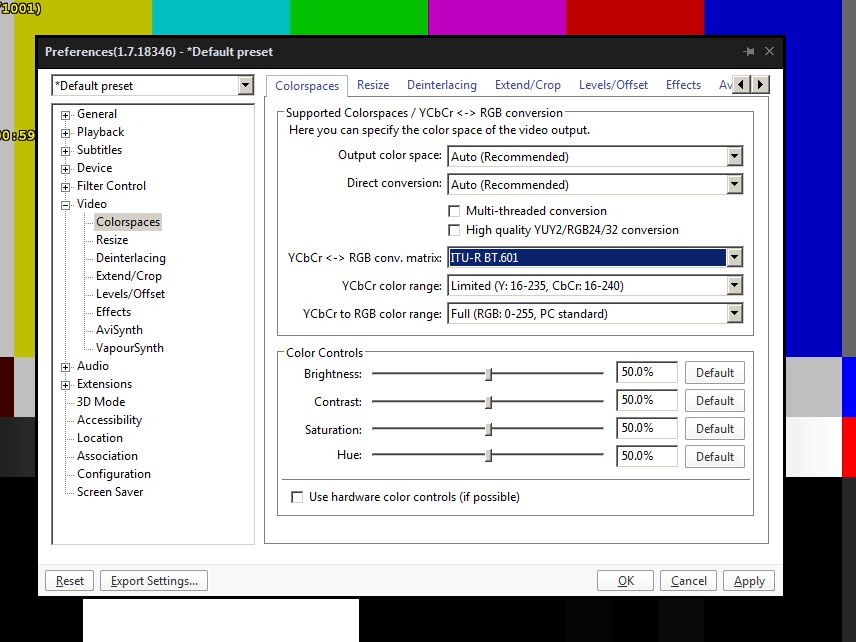This screenshot has width=856, height=642.
Task: Select Levels/Offset in the tree
Action: (130, 294)
